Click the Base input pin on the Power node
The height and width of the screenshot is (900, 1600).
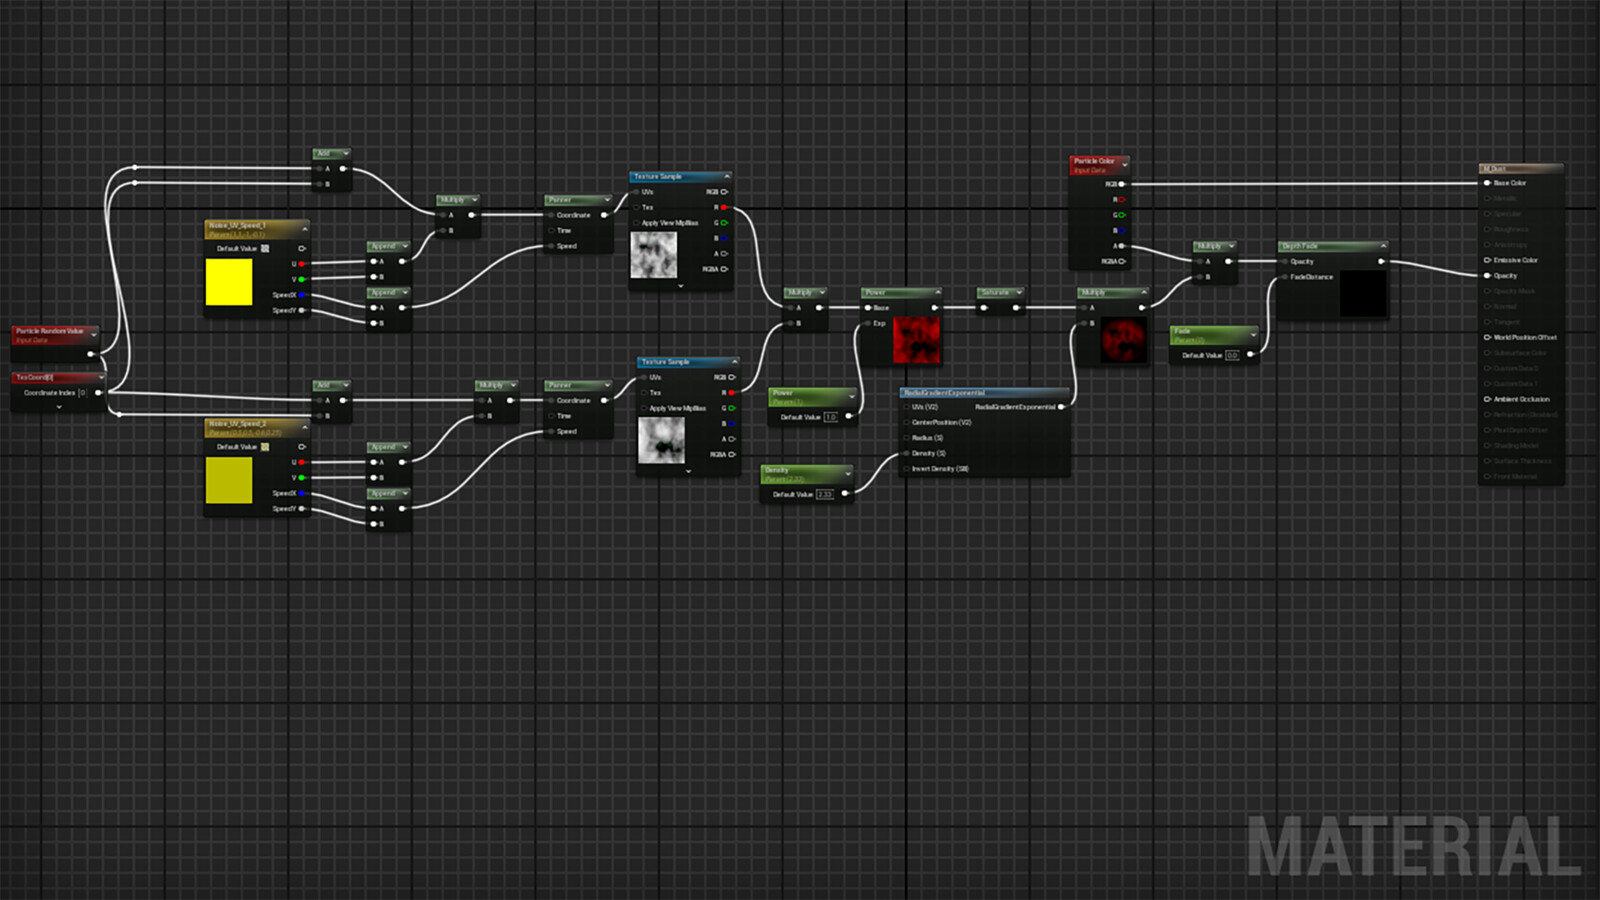click(868, 308)
